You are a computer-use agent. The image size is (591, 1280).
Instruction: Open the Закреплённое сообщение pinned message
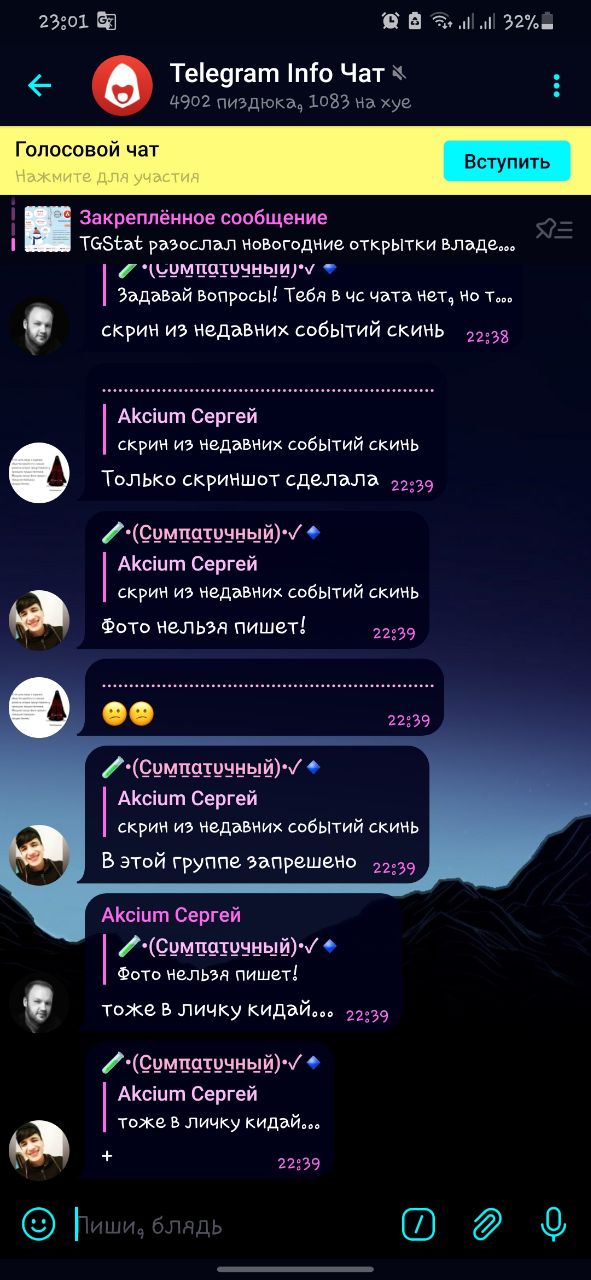[x=297, y=230]
